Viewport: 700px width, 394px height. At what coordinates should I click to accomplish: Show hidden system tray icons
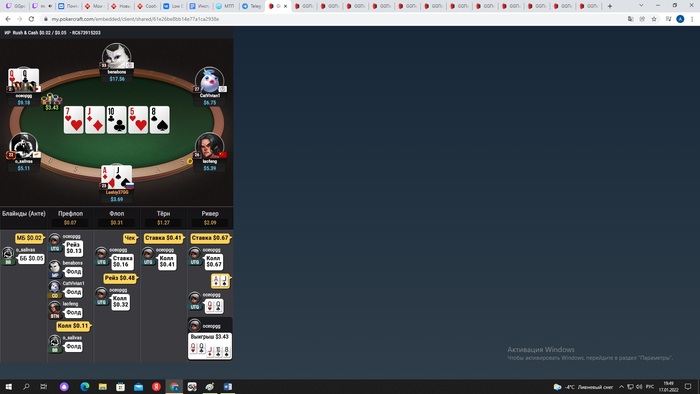click(x=621, y=387)
